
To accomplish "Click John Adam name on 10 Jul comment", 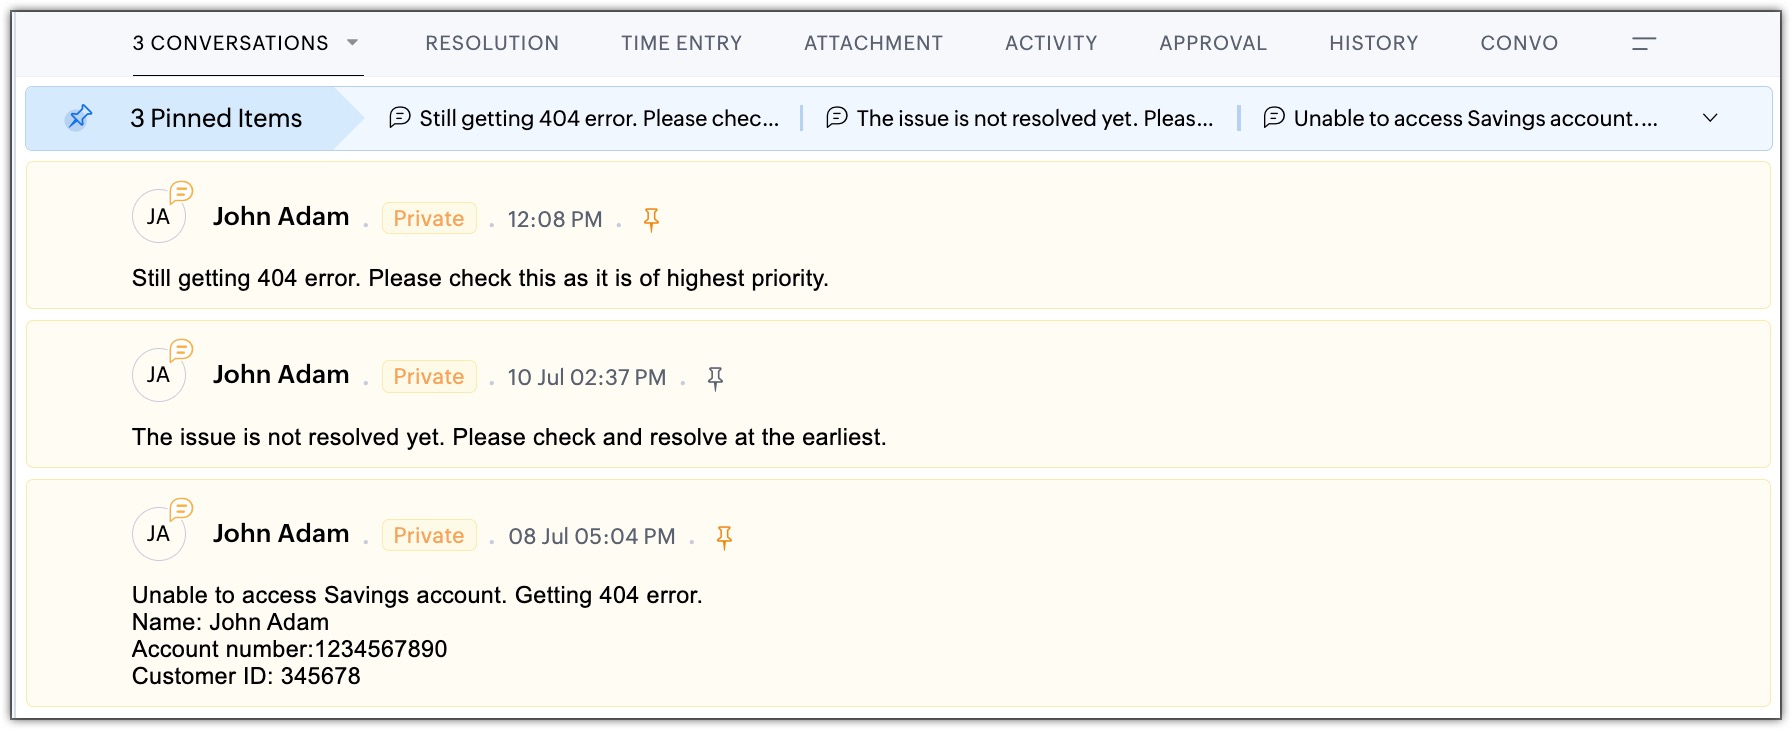I will coord(281,375).
